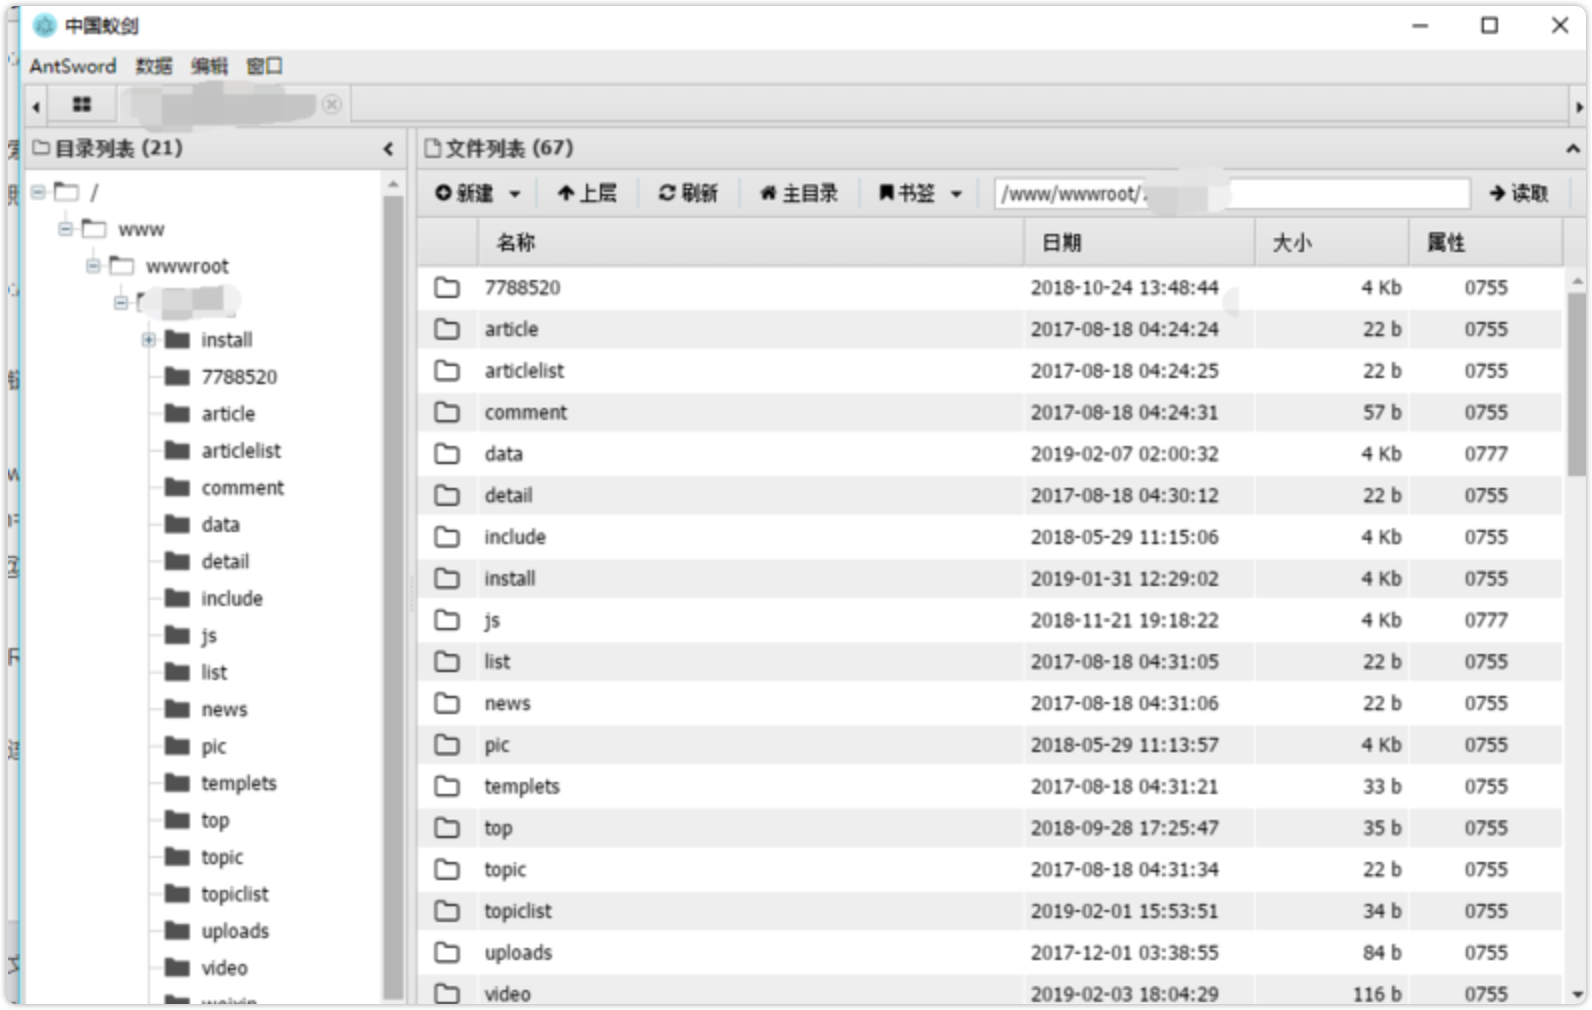This screenshot has height=1010, width=1592.
Task: Select the install row in file list
Action: coord(990,579)
